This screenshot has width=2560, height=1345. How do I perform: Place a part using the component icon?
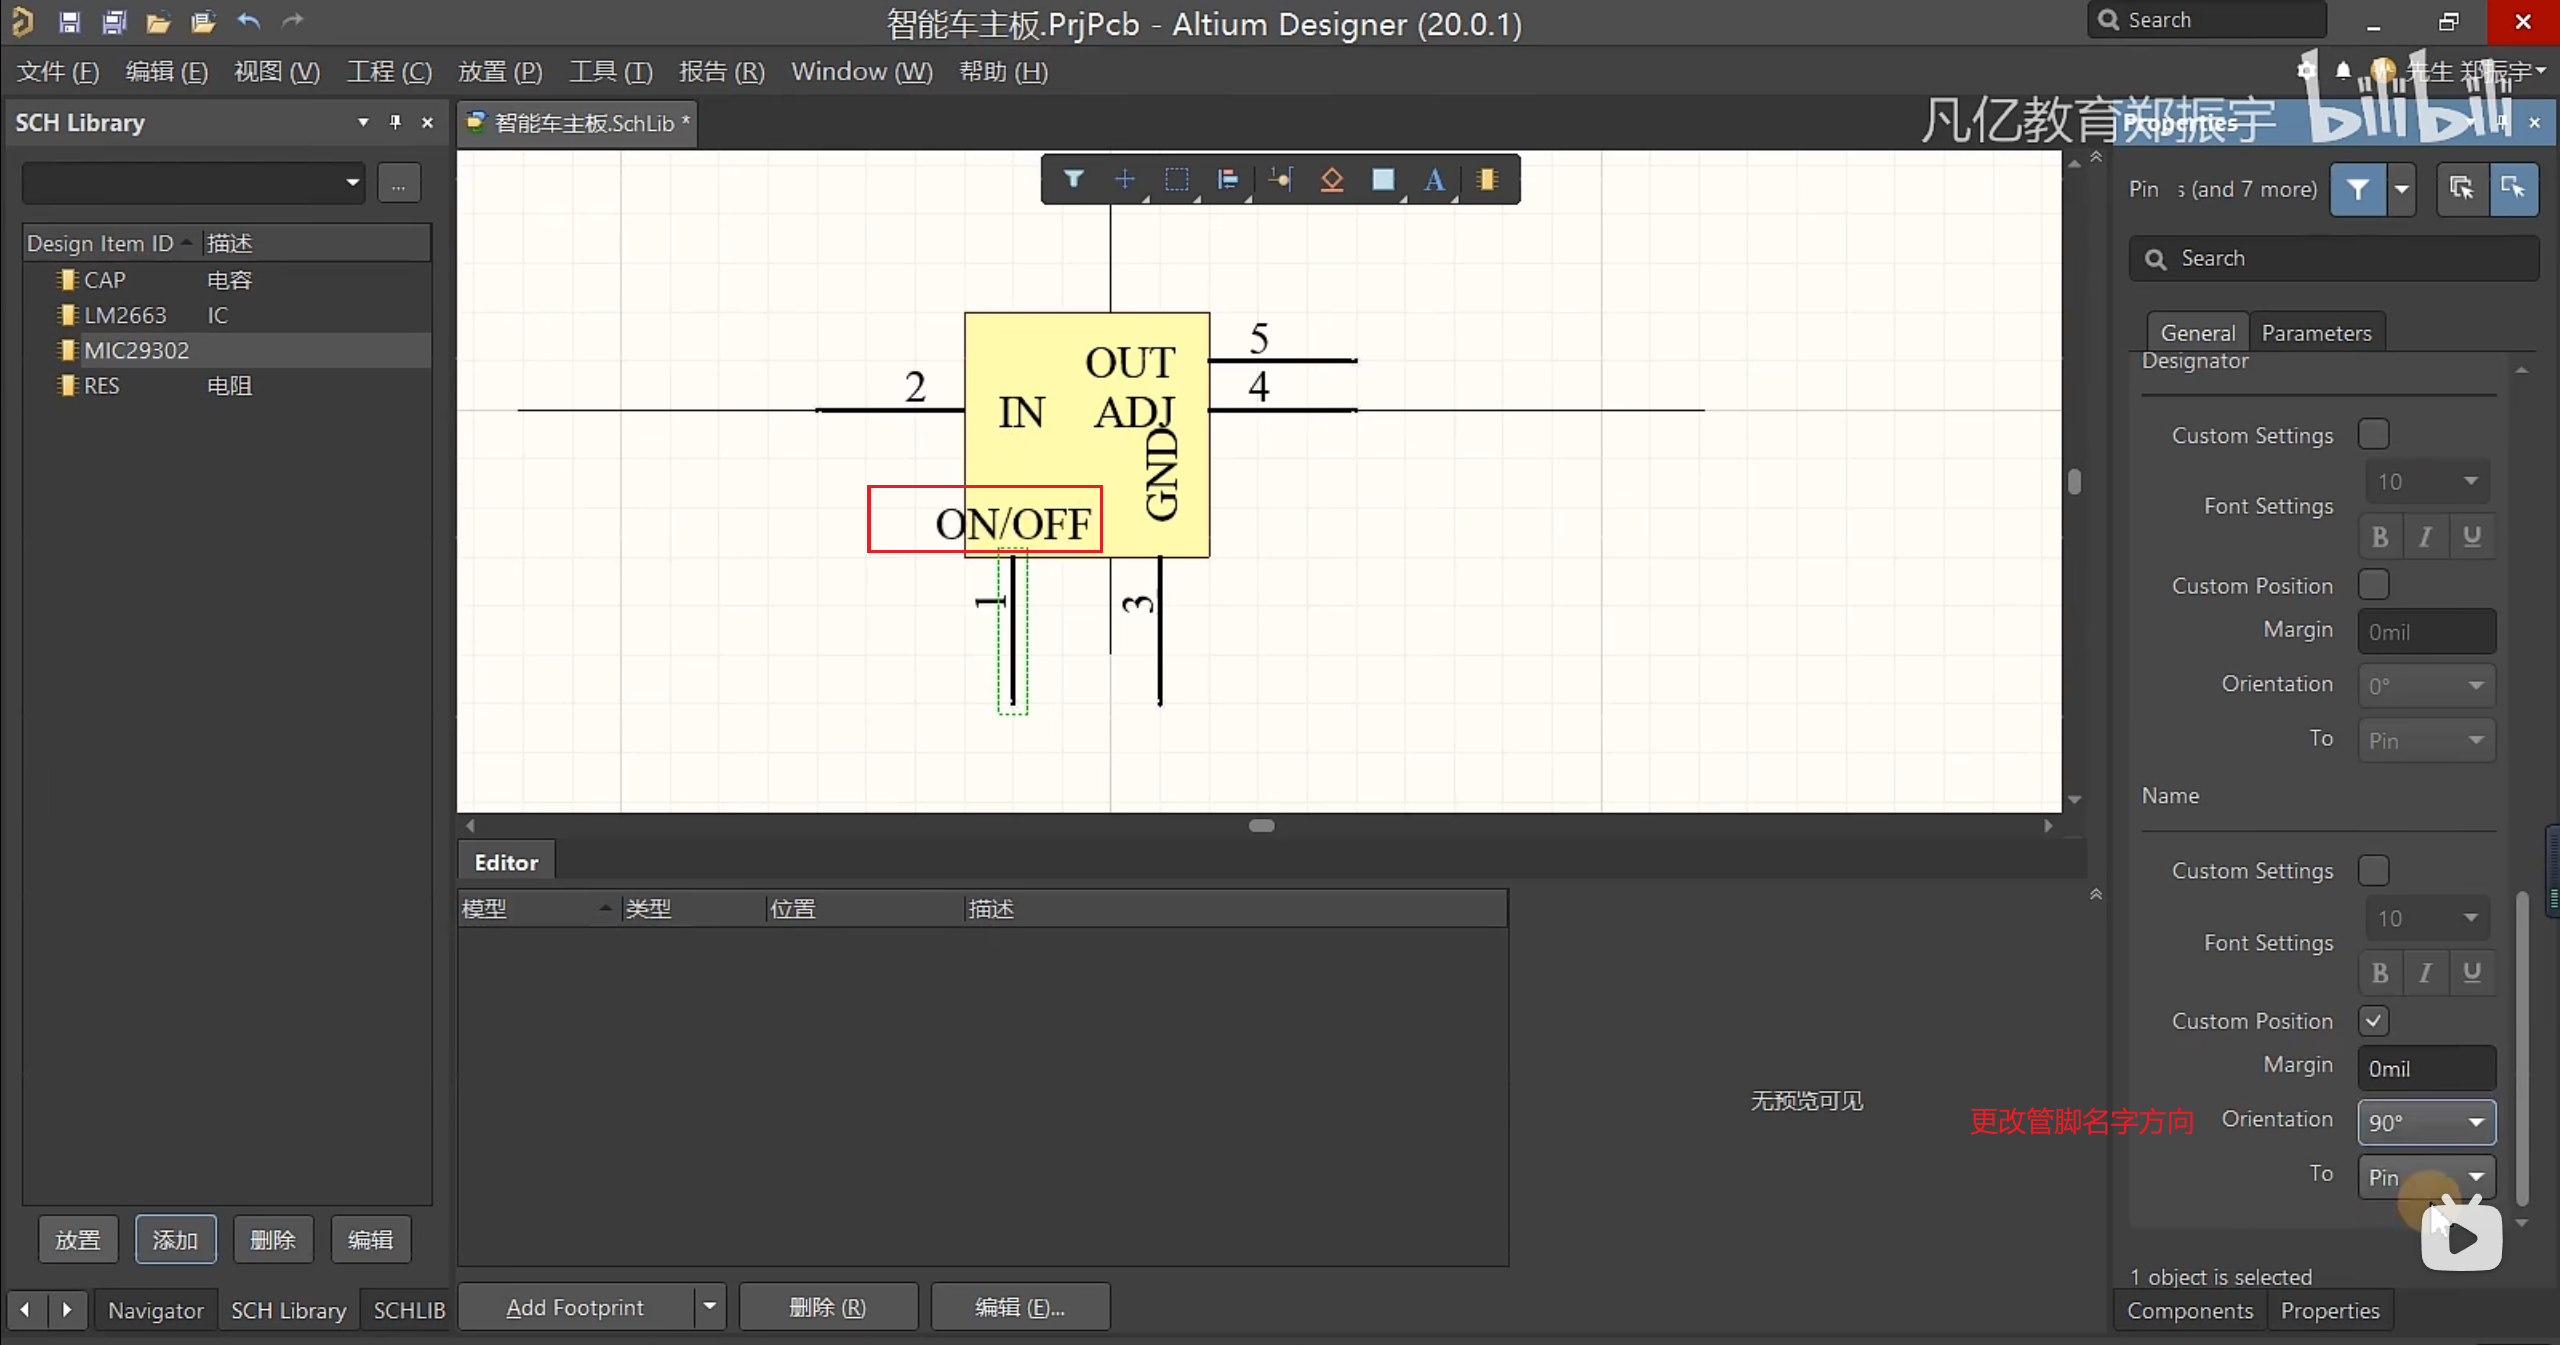1488,180
